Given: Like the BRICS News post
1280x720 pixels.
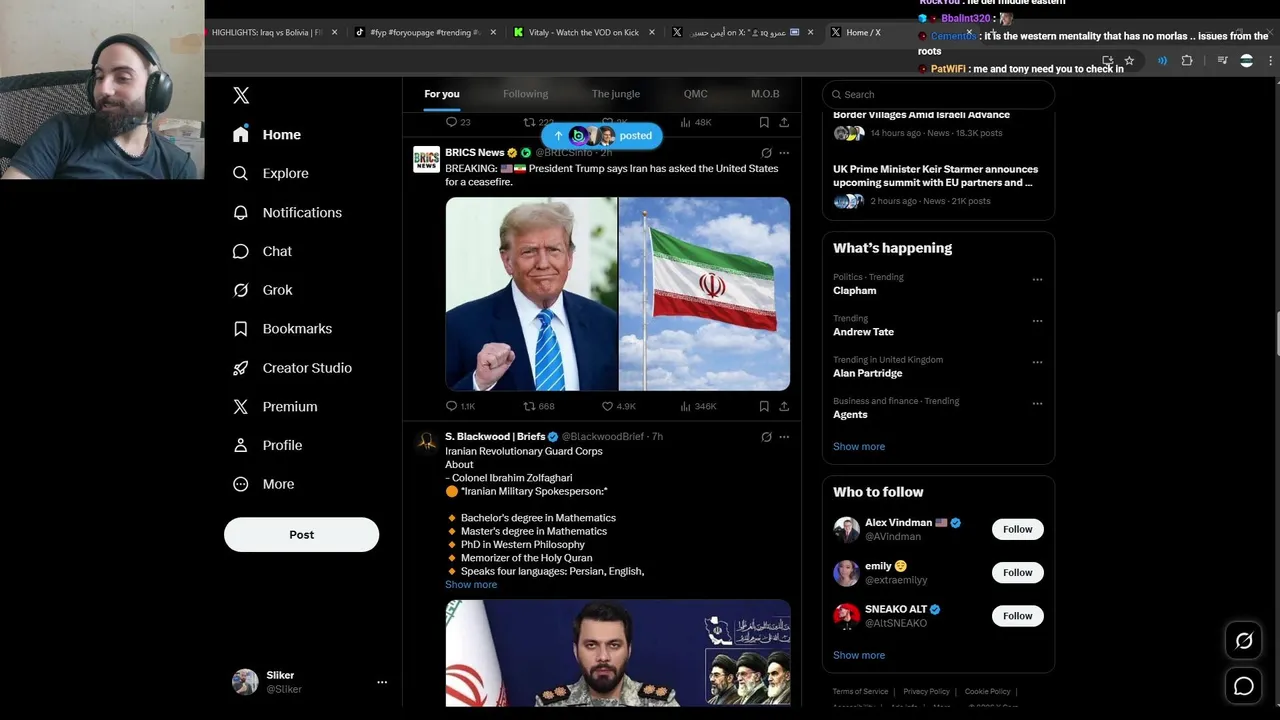Looking at the screenshot, I should 618,406.
